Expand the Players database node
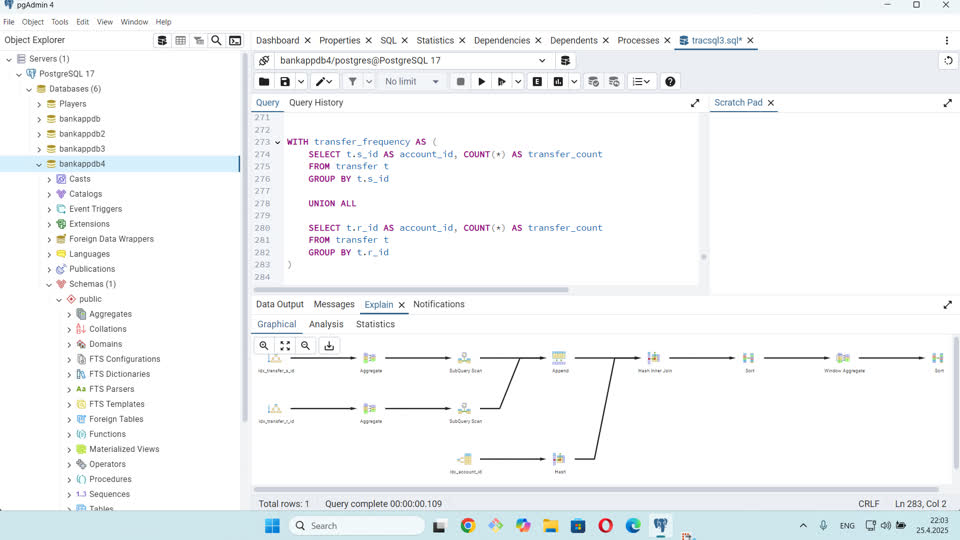Viewport: 960px width, 540px height. pyautogui.click(x=39, y=104)
